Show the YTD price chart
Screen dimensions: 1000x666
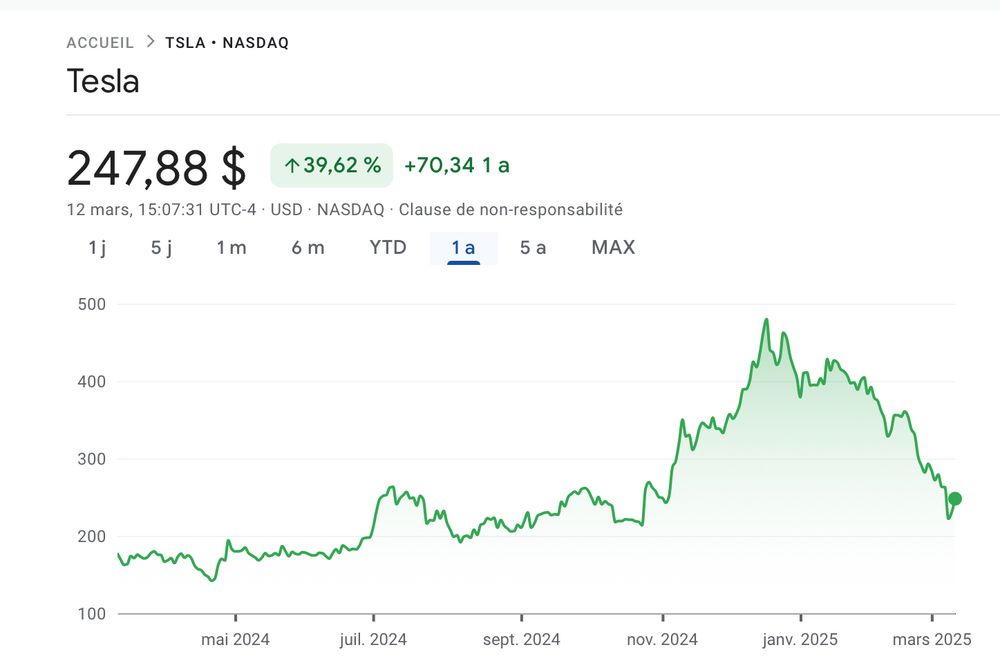click(x=388, y=248)
